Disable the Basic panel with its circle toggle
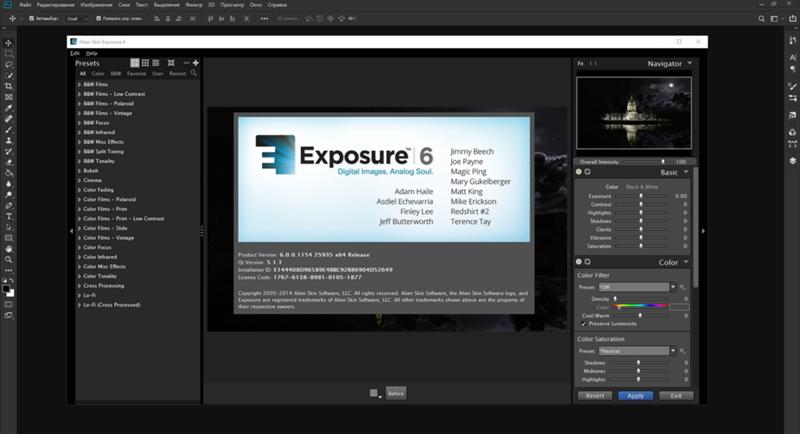 click(579, 172)
